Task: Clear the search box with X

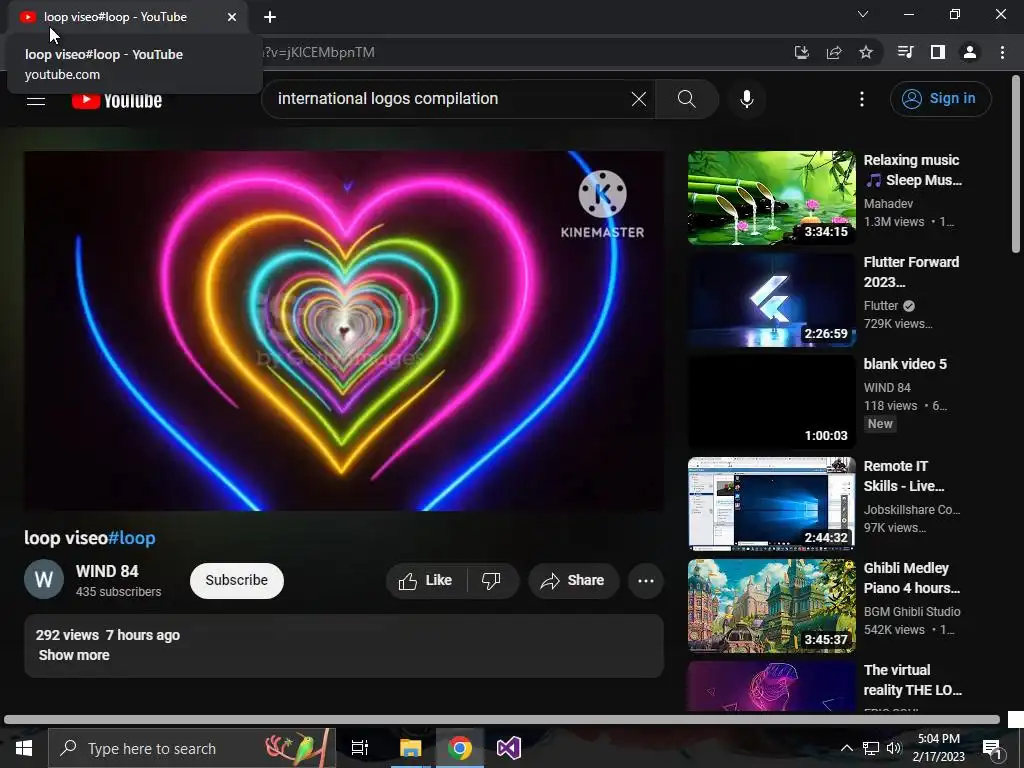Action: (639, 99)
